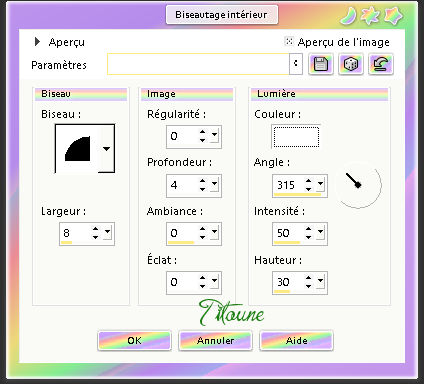Increase Angle with the up arrow

pos(309,181)
